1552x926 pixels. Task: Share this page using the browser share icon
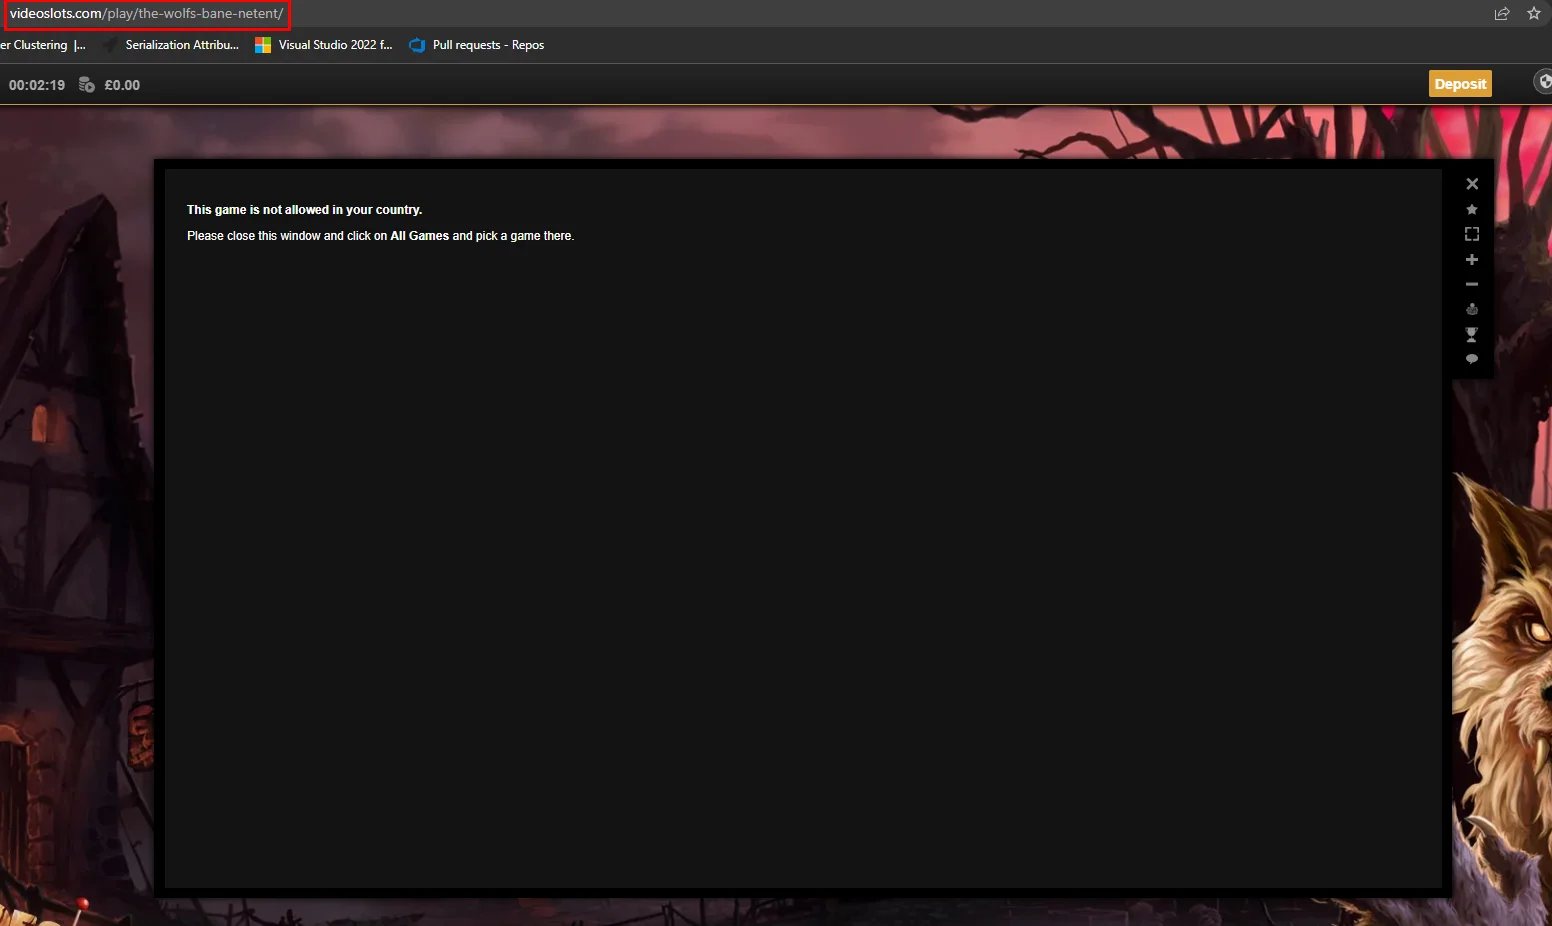[1502, 14]
